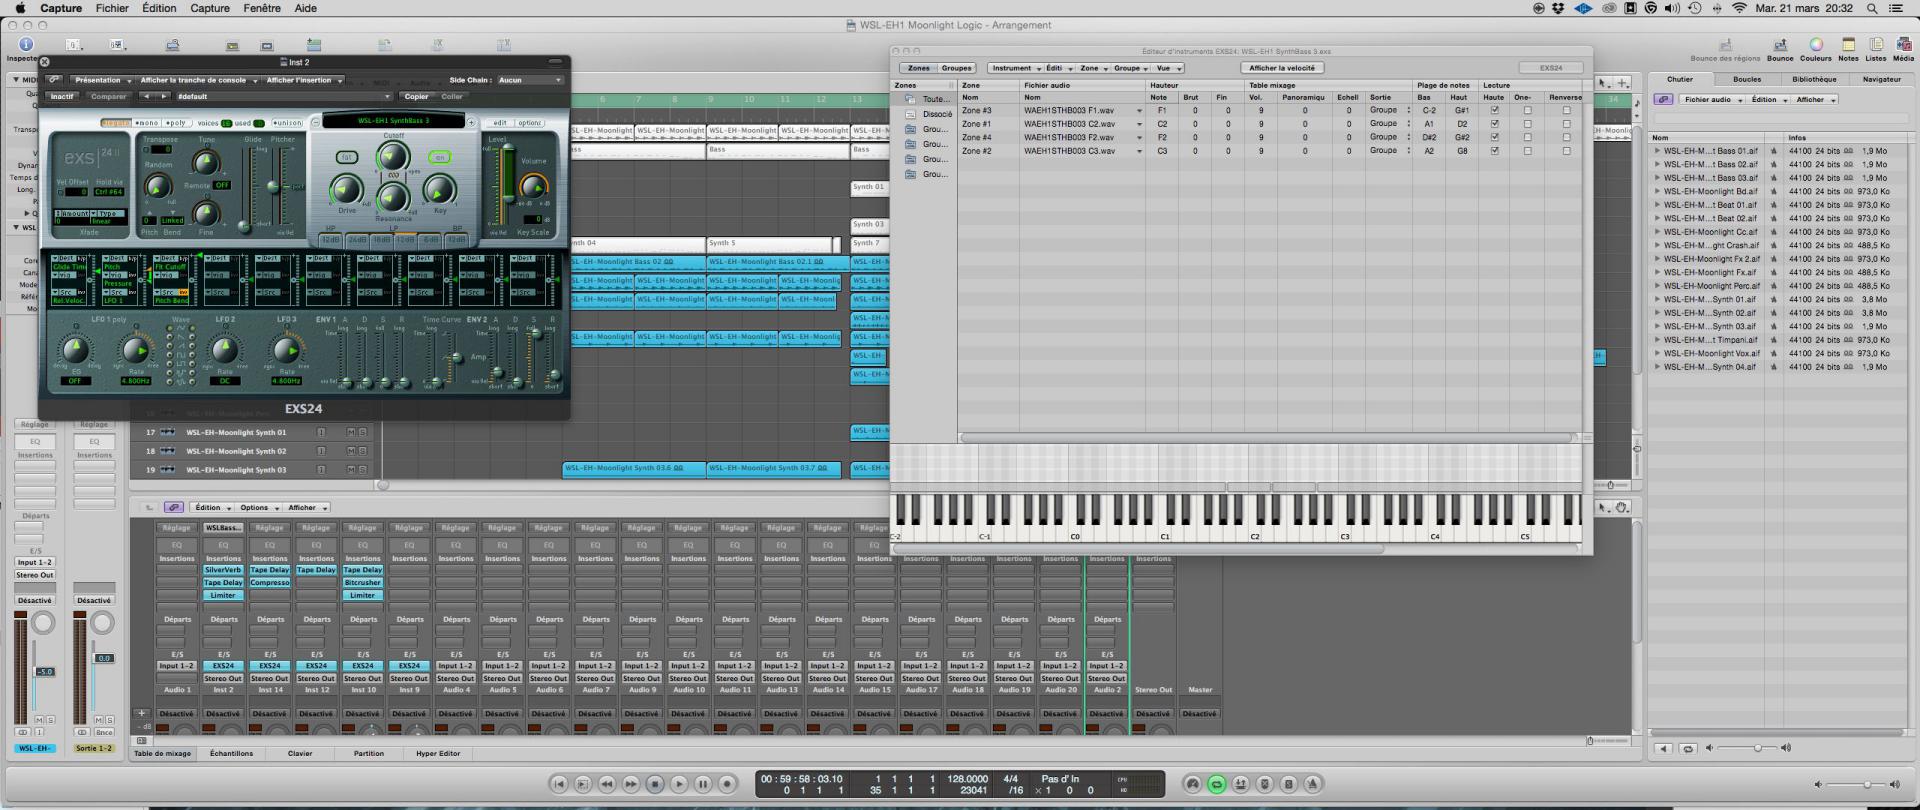Open the Couleurs color palette icon

coord(1816,45)
